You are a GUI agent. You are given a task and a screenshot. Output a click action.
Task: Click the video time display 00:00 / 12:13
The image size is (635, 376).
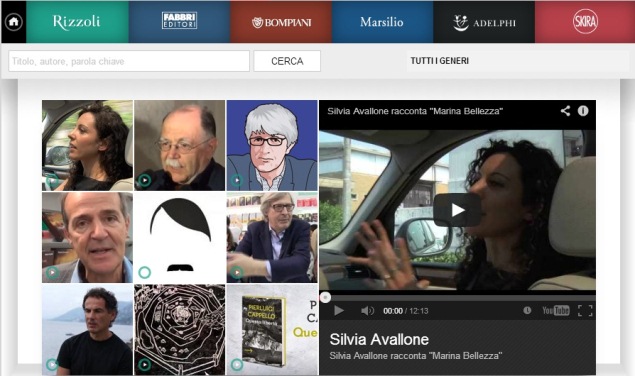tap(406, 311)
